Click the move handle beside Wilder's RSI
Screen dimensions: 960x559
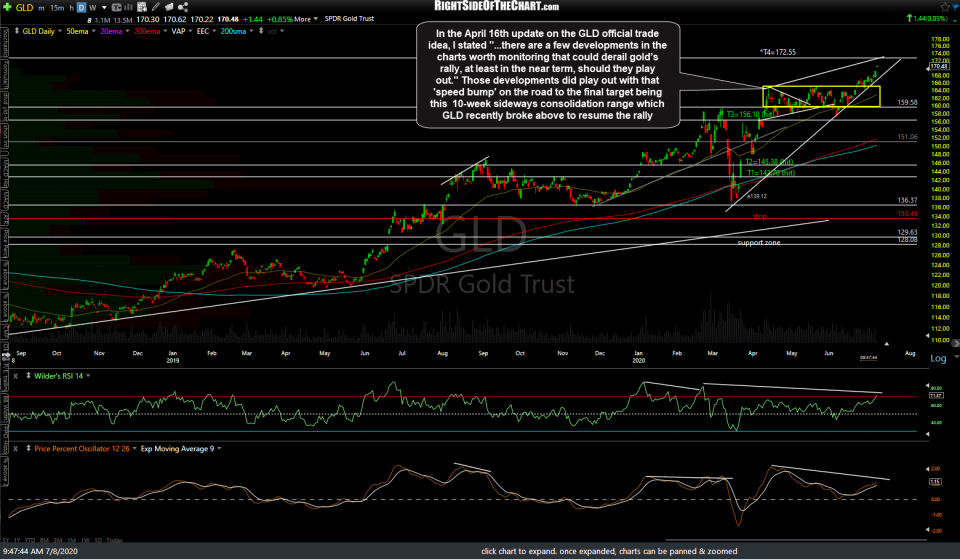(x=28, y=376)
